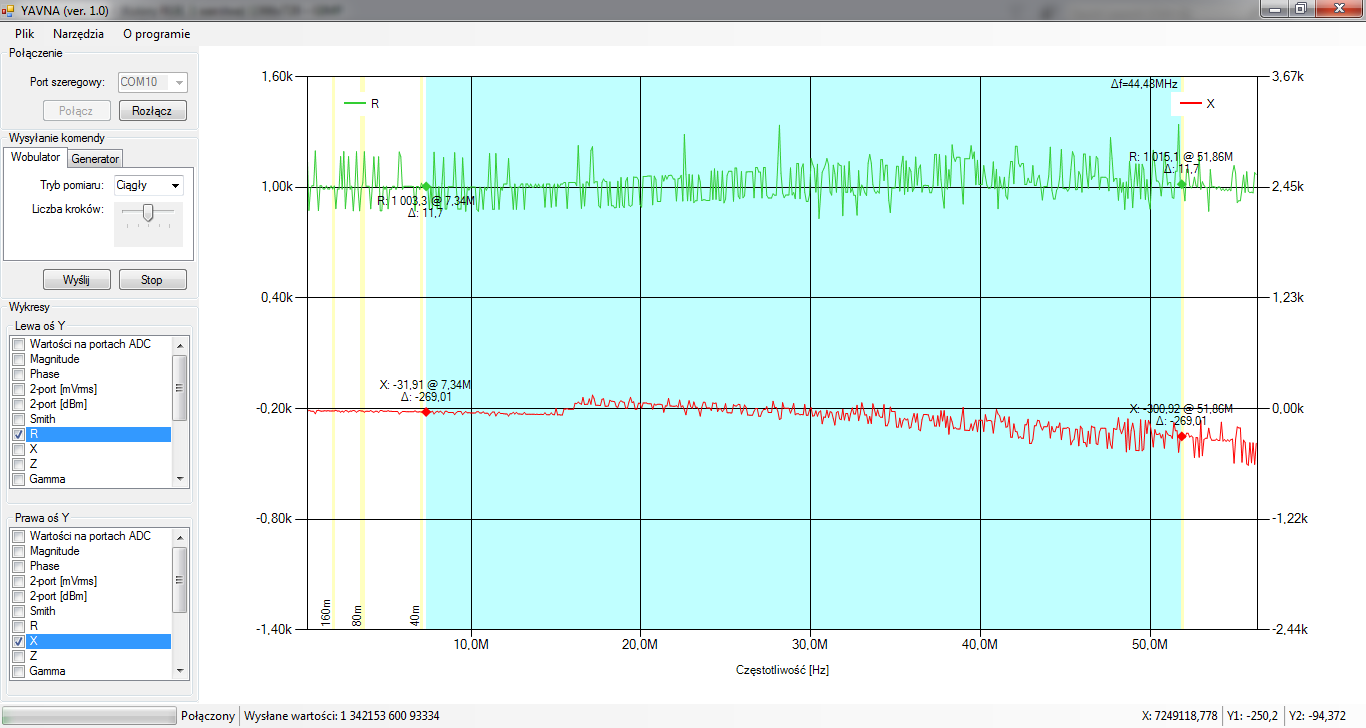The width and height of the screenshot is (1366, 728).
Task: Enable Smith in the Lewa oś Y list
Action: pos(19,419)
